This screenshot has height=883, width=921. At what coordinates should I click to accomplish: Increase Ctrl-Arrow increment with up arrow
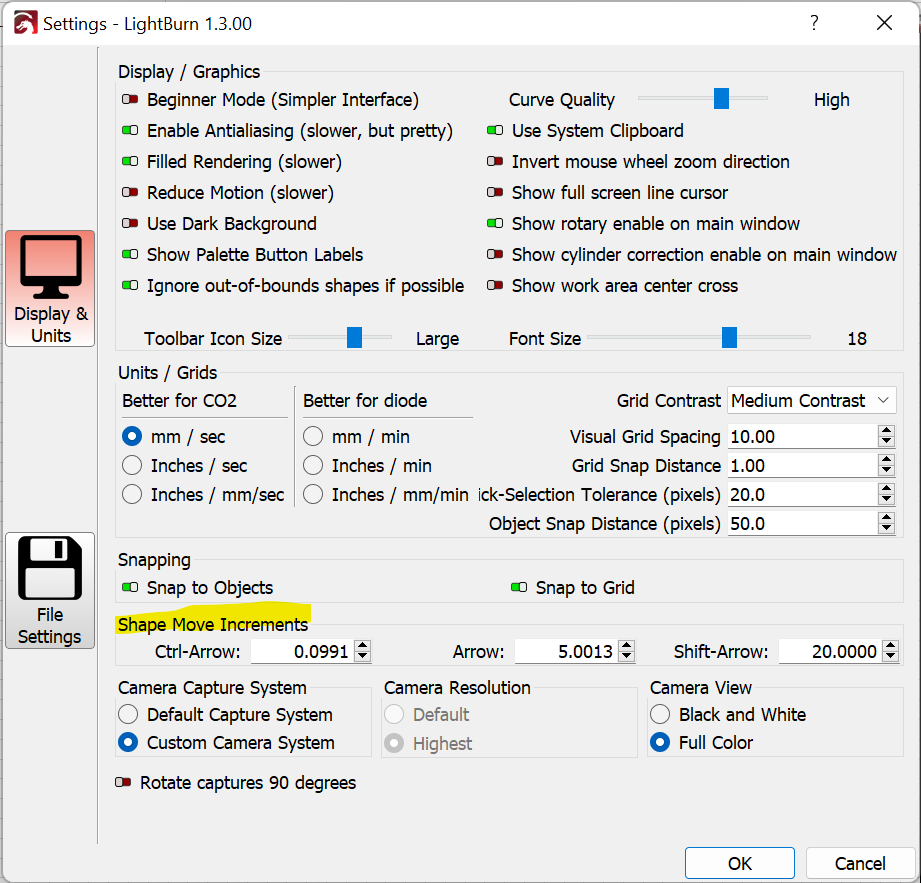pos(363,646)
